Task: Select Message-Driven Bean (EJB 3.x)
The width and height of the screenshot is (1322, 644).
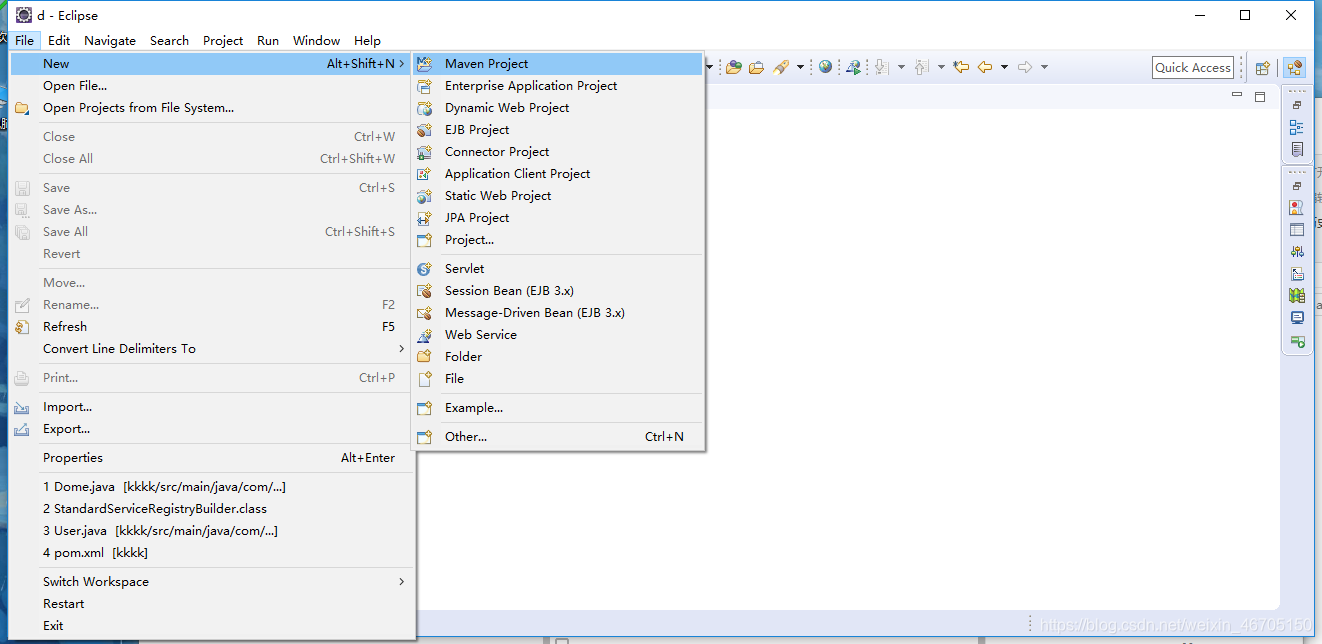Action: tap(558, 313)
